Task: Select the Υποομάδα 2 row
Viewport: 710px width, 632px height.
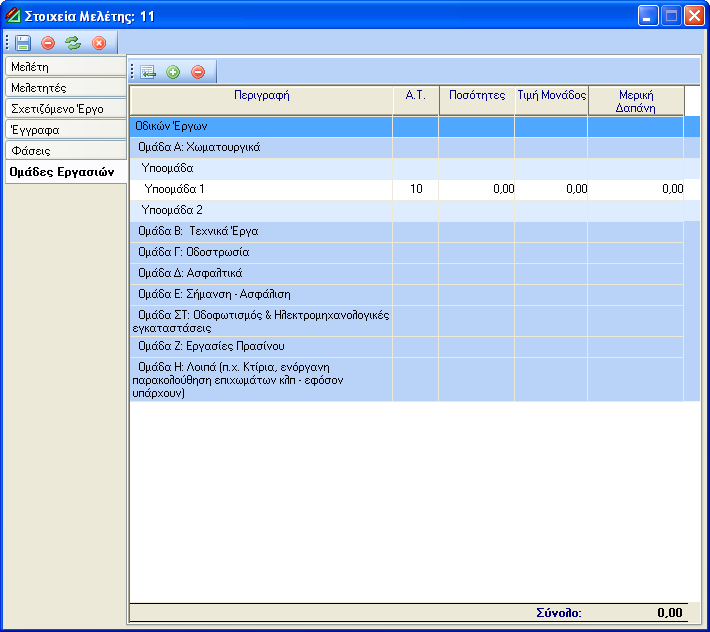Action: tap(415, 210)
